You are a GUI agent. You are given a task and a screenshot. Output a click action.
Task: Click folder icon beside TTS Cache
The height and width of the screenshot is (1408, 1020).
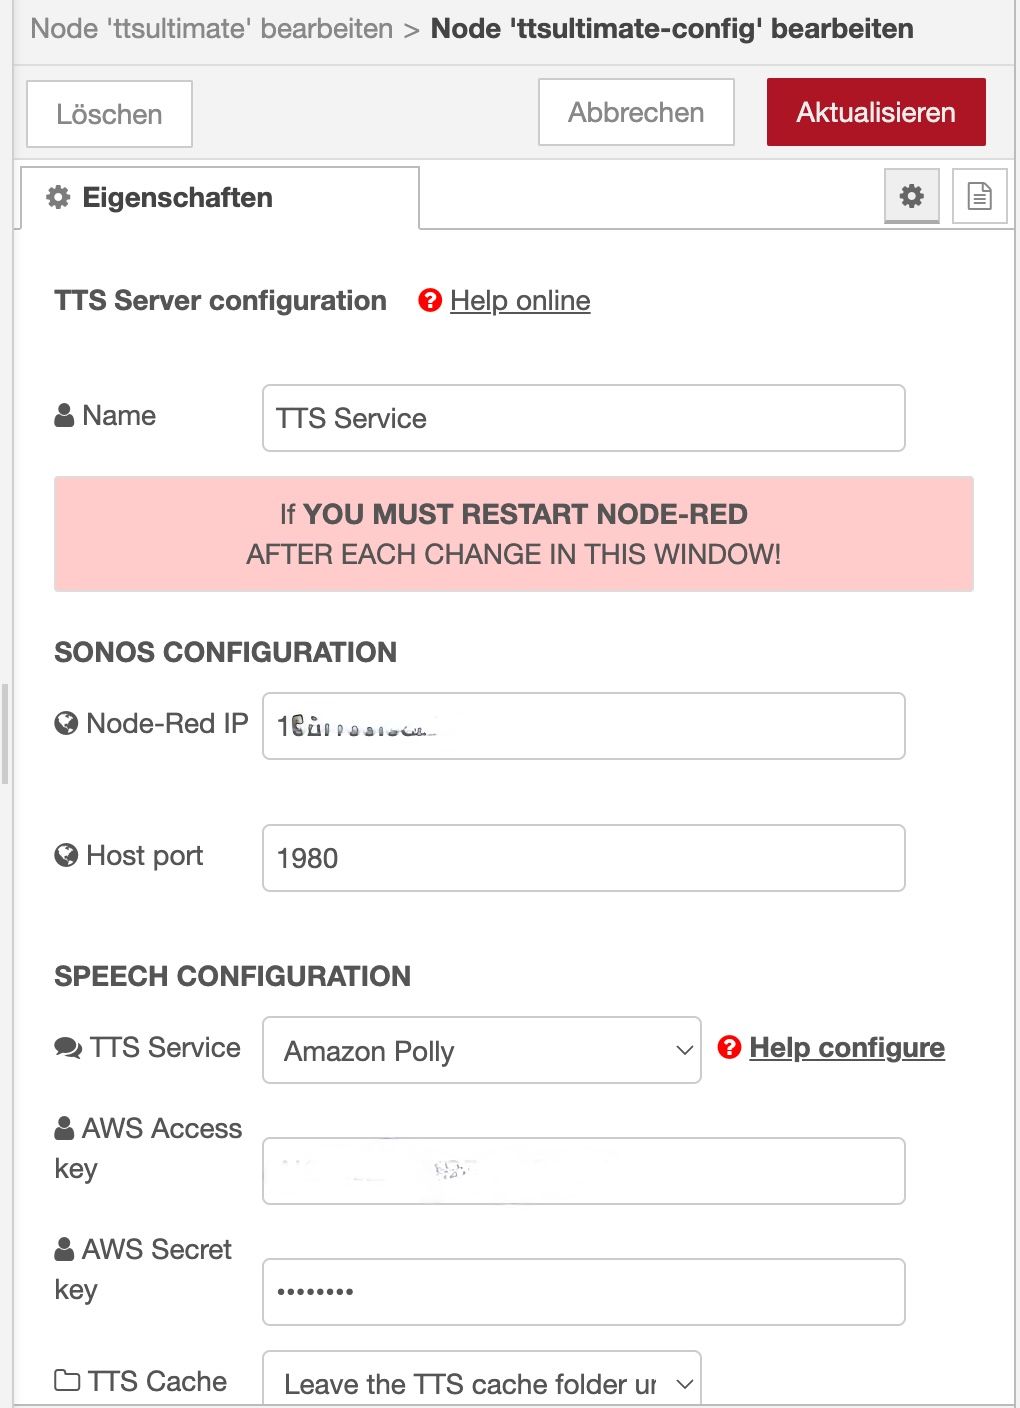pyautogui.click(x=67, y=1381)
